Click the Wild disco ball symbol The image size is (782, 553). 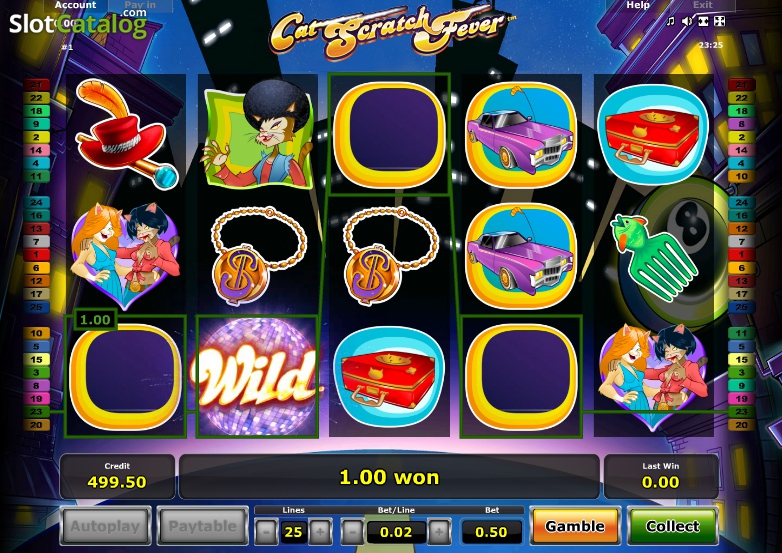point(257,376)
